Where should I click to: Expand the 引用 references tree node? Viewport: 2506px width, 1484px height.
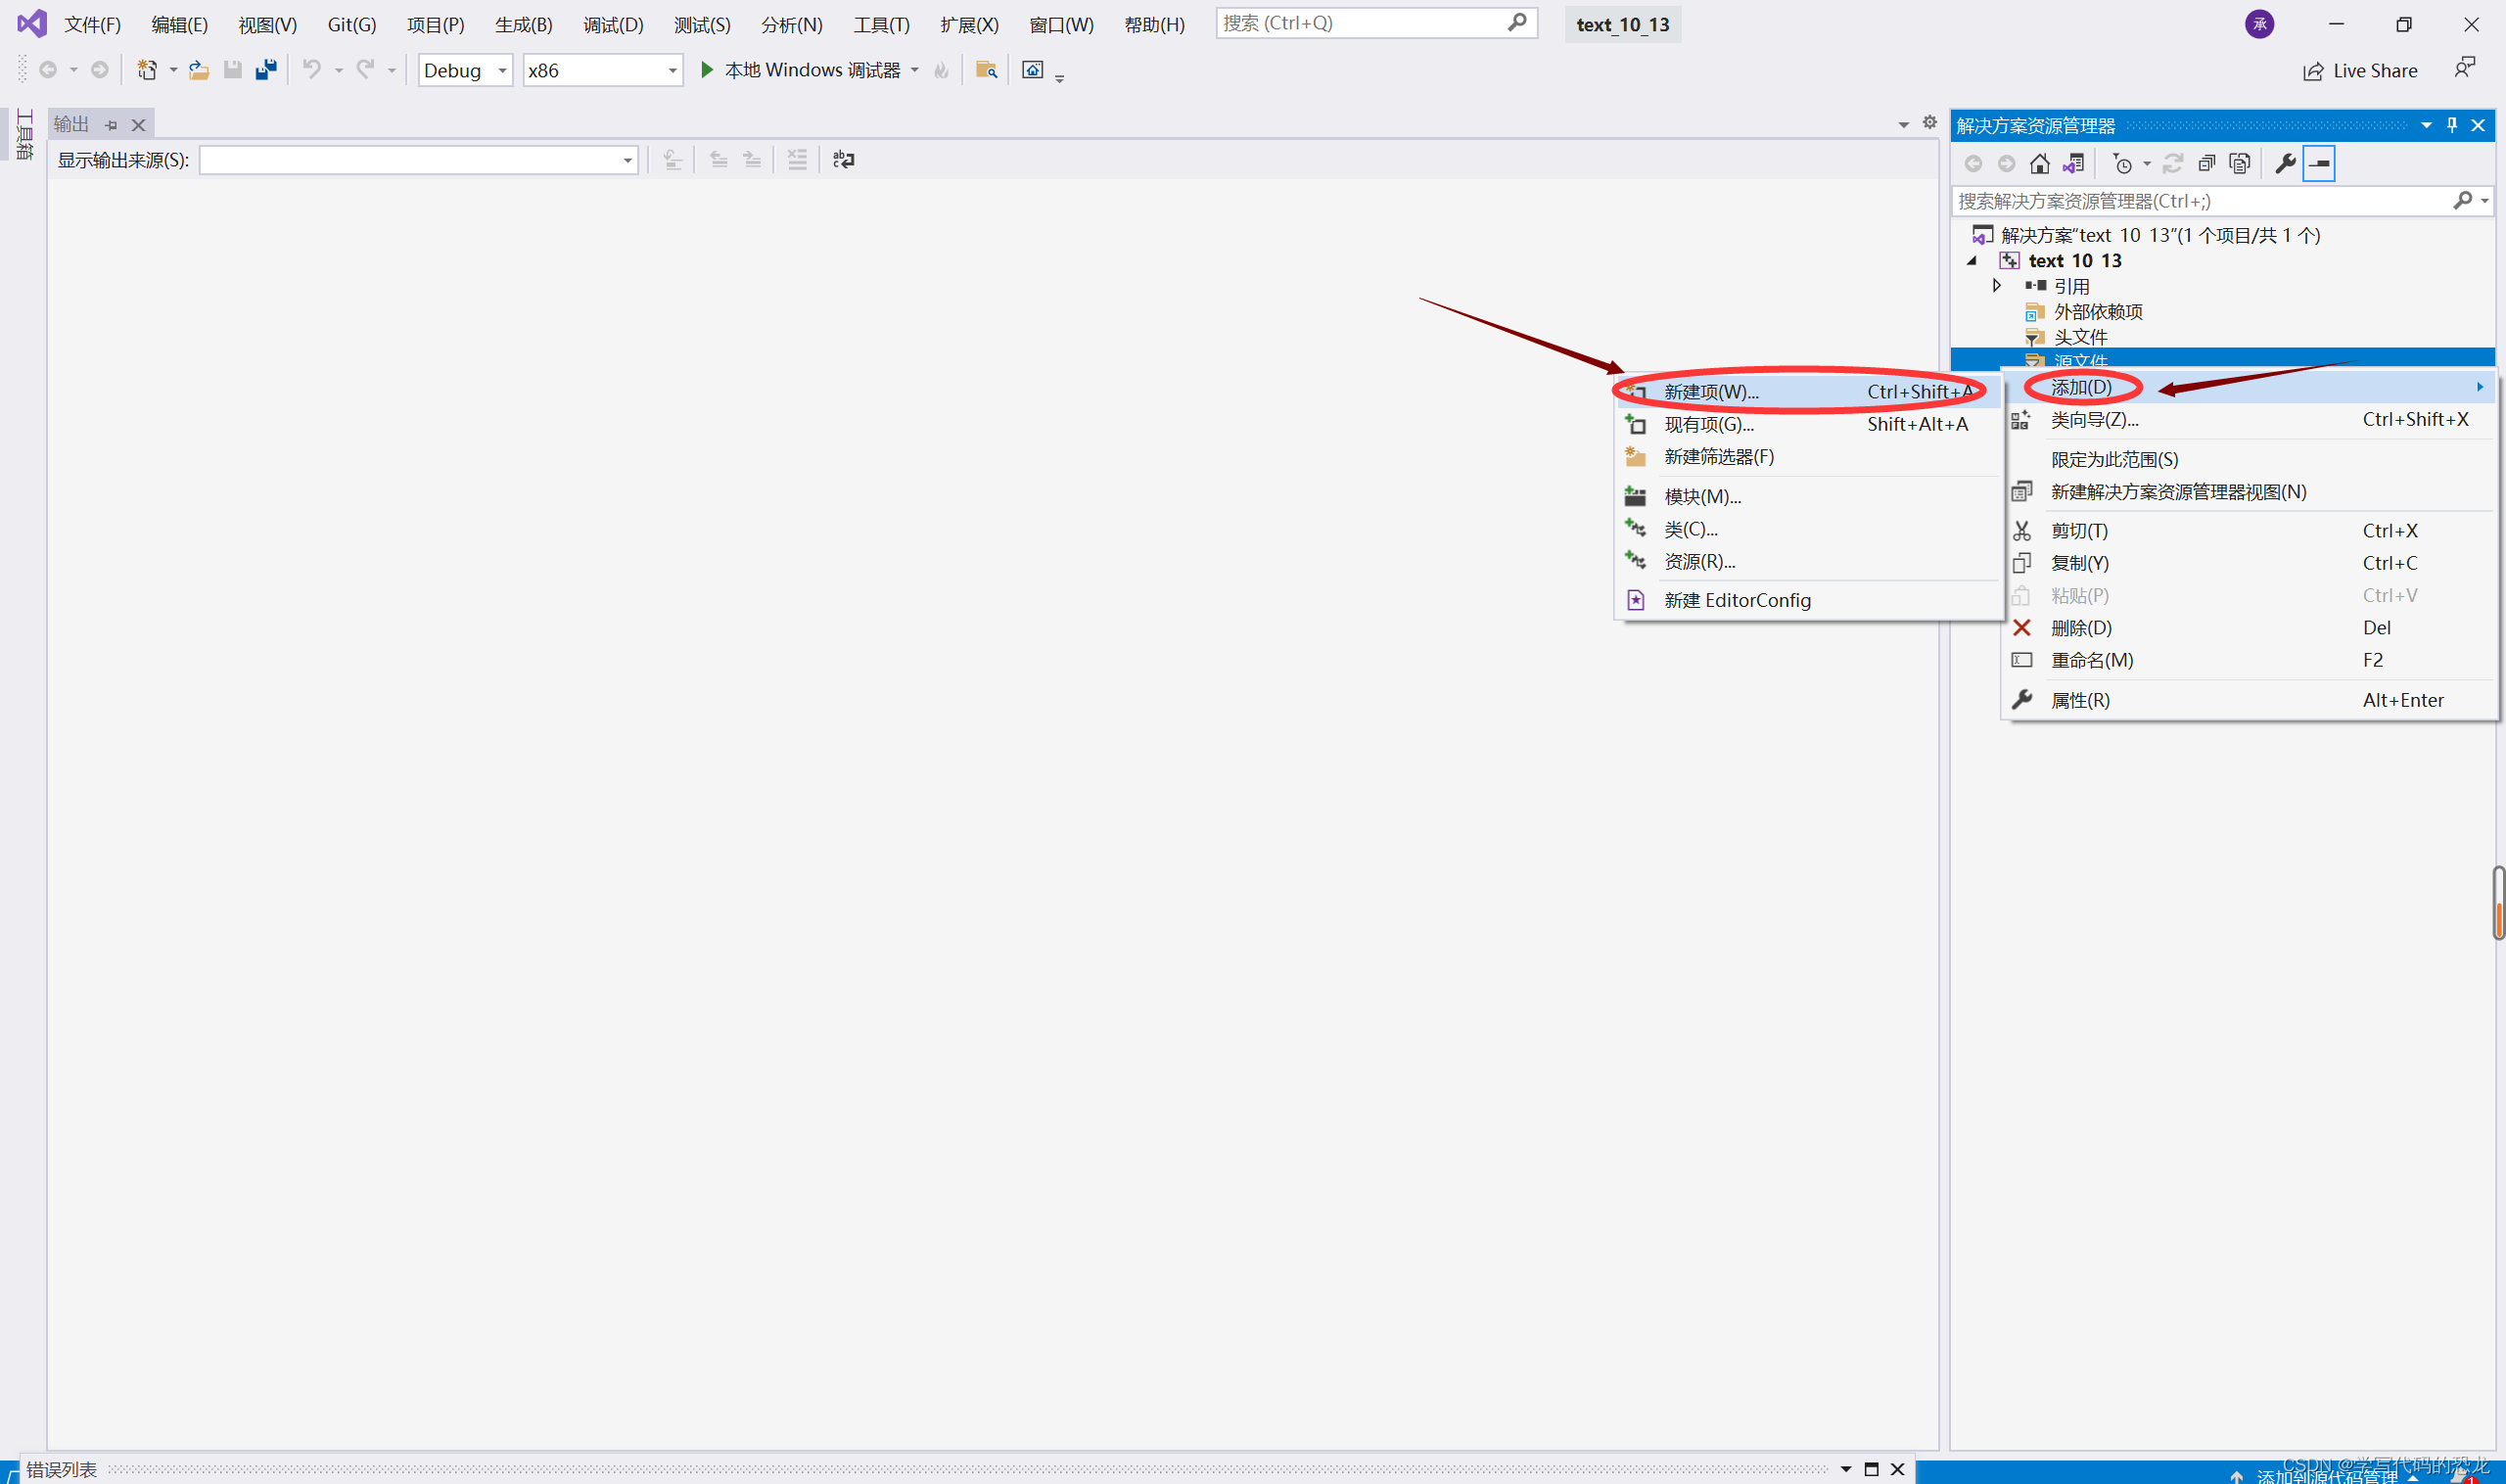coord(1996,286)
